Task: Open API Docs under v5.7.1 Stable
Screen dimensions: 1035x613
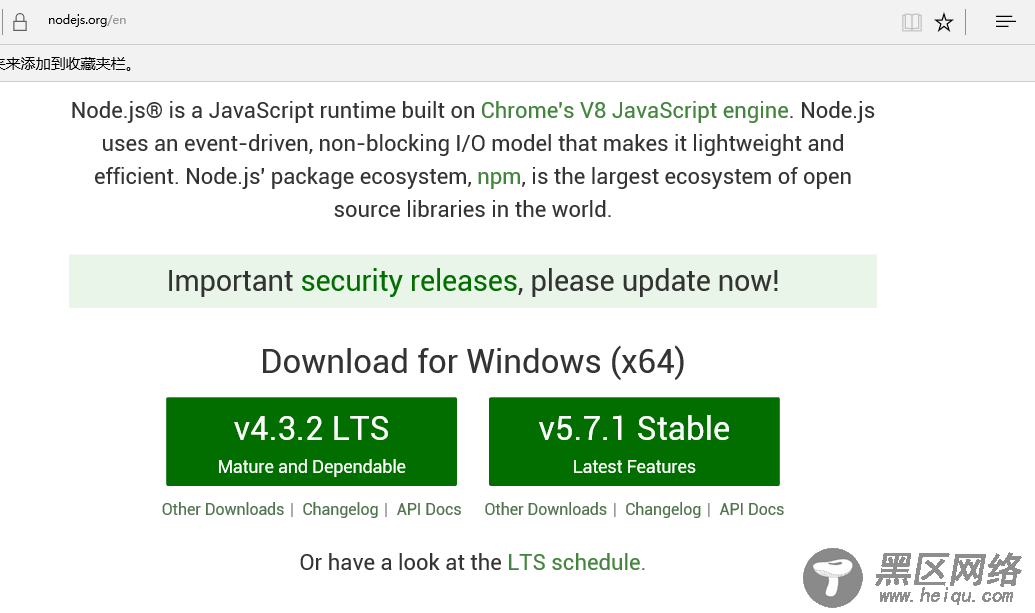Action: pos(752,509)
